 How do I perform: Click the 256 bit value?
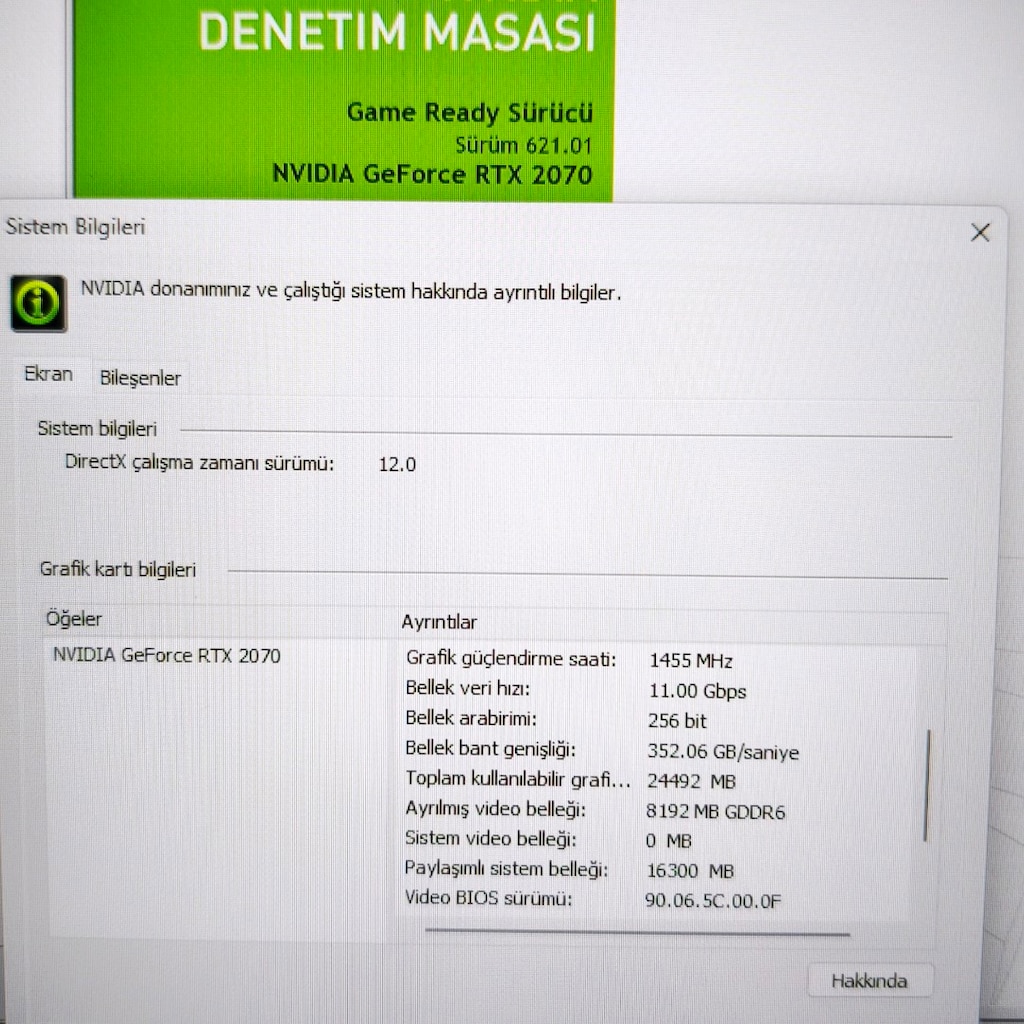coord(677,721)
